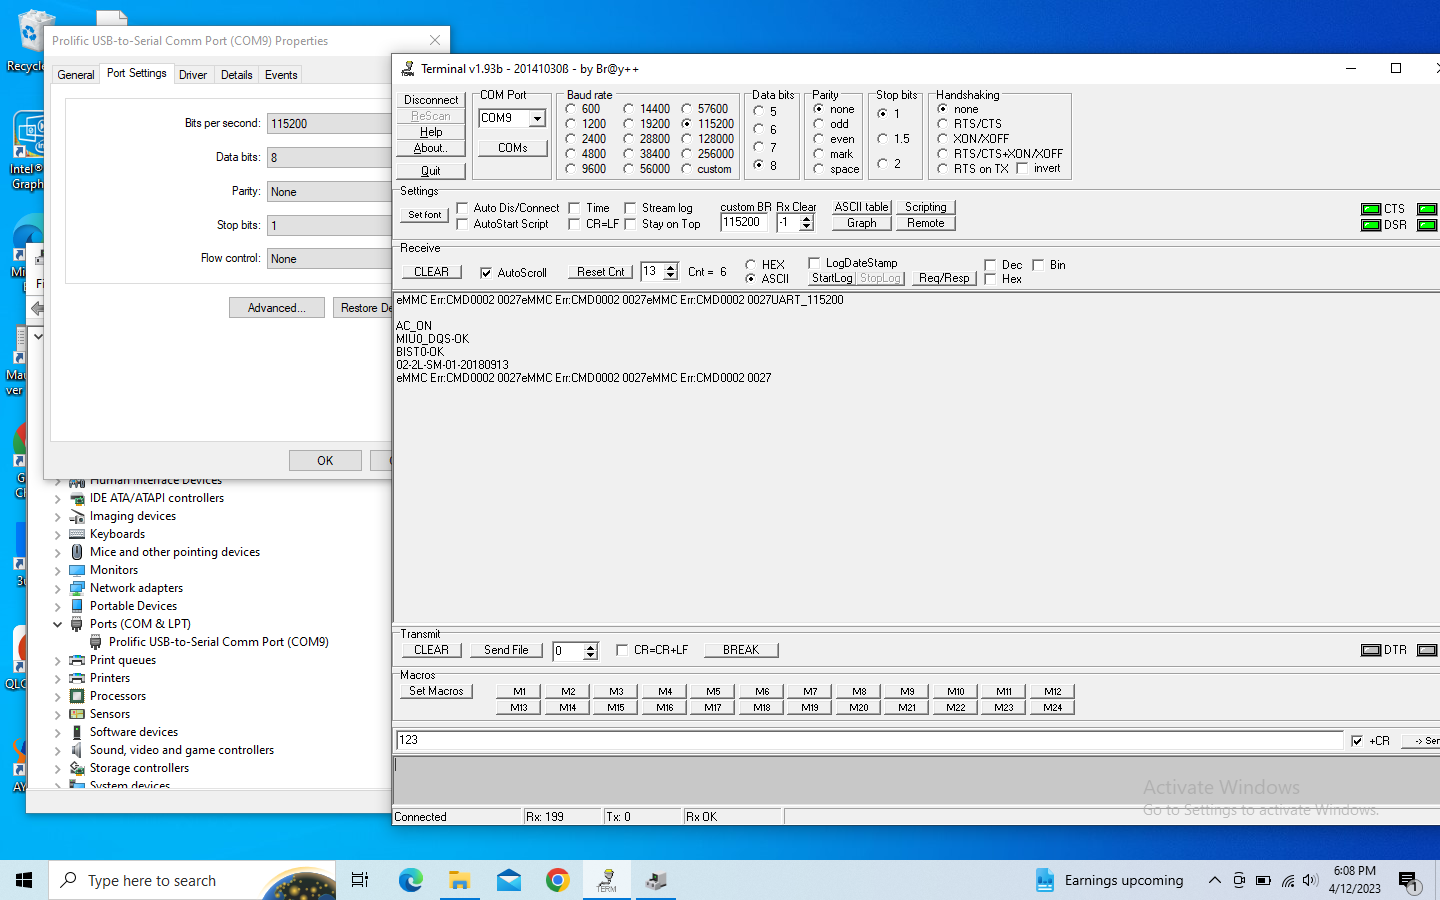Enable the CR=CR+LF transmit checkbox
Image resolution: width=1440 pixels, height=900 pixels.
click(x=622, y=650)
